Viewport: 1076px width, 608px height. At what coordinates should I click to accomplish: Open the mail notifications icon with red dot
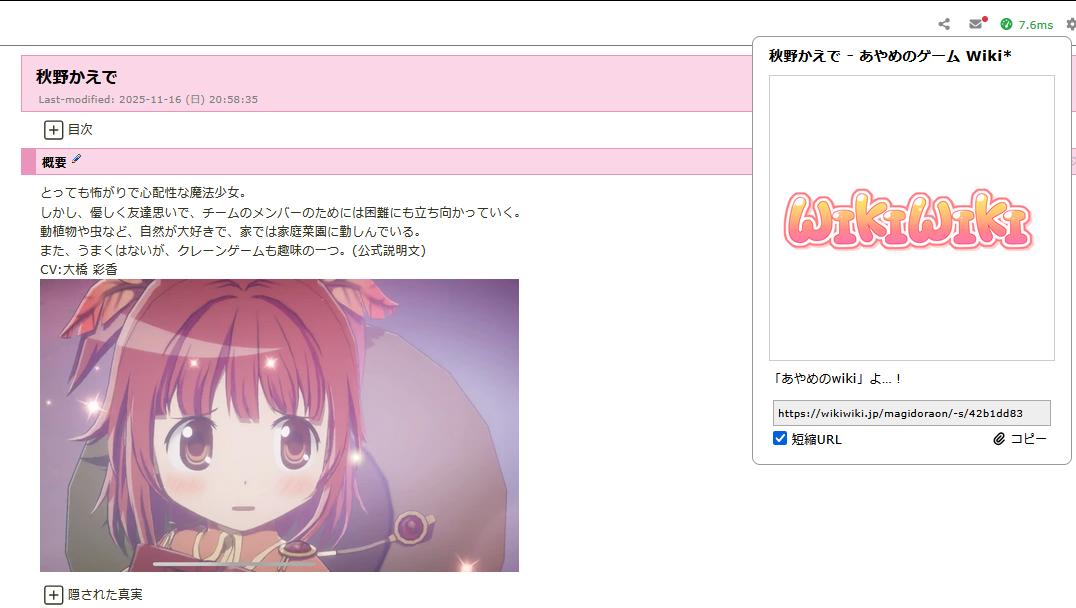pyautogui.click(x=977, y=23)
